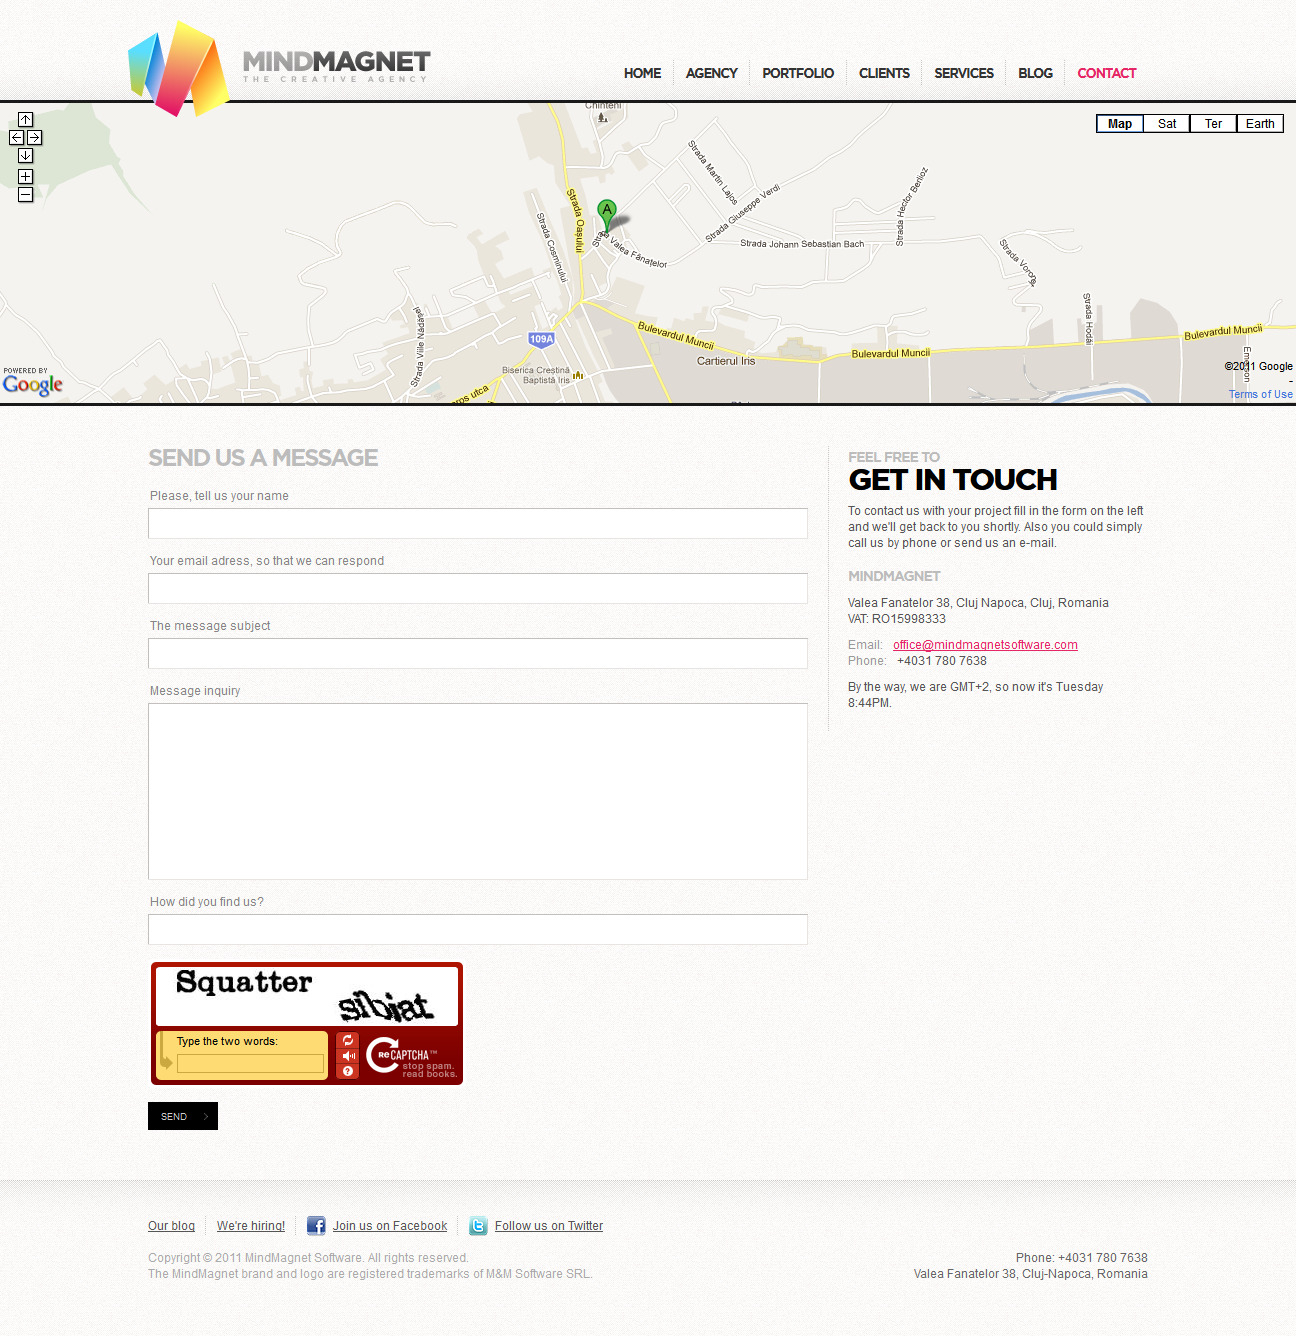Open the CLIENTS page

884,73
